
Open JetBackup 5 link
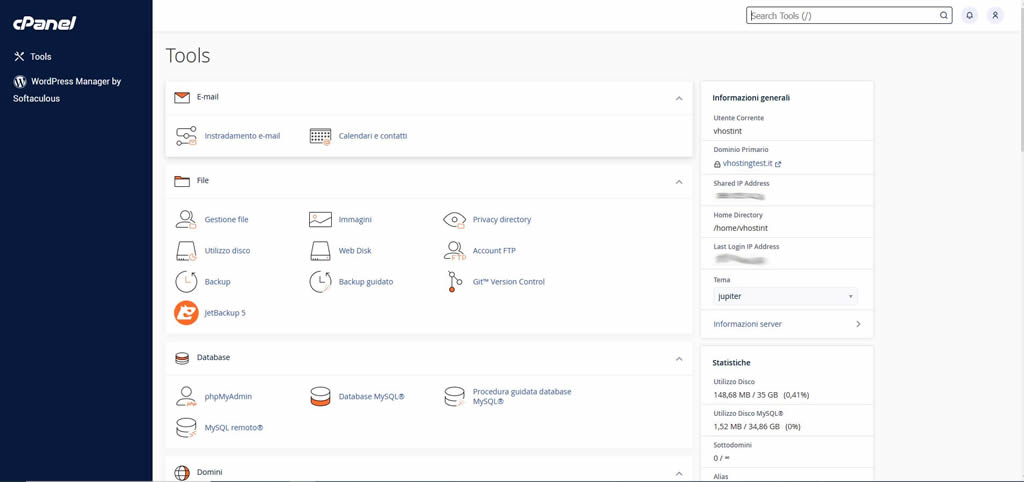point(225,313)
